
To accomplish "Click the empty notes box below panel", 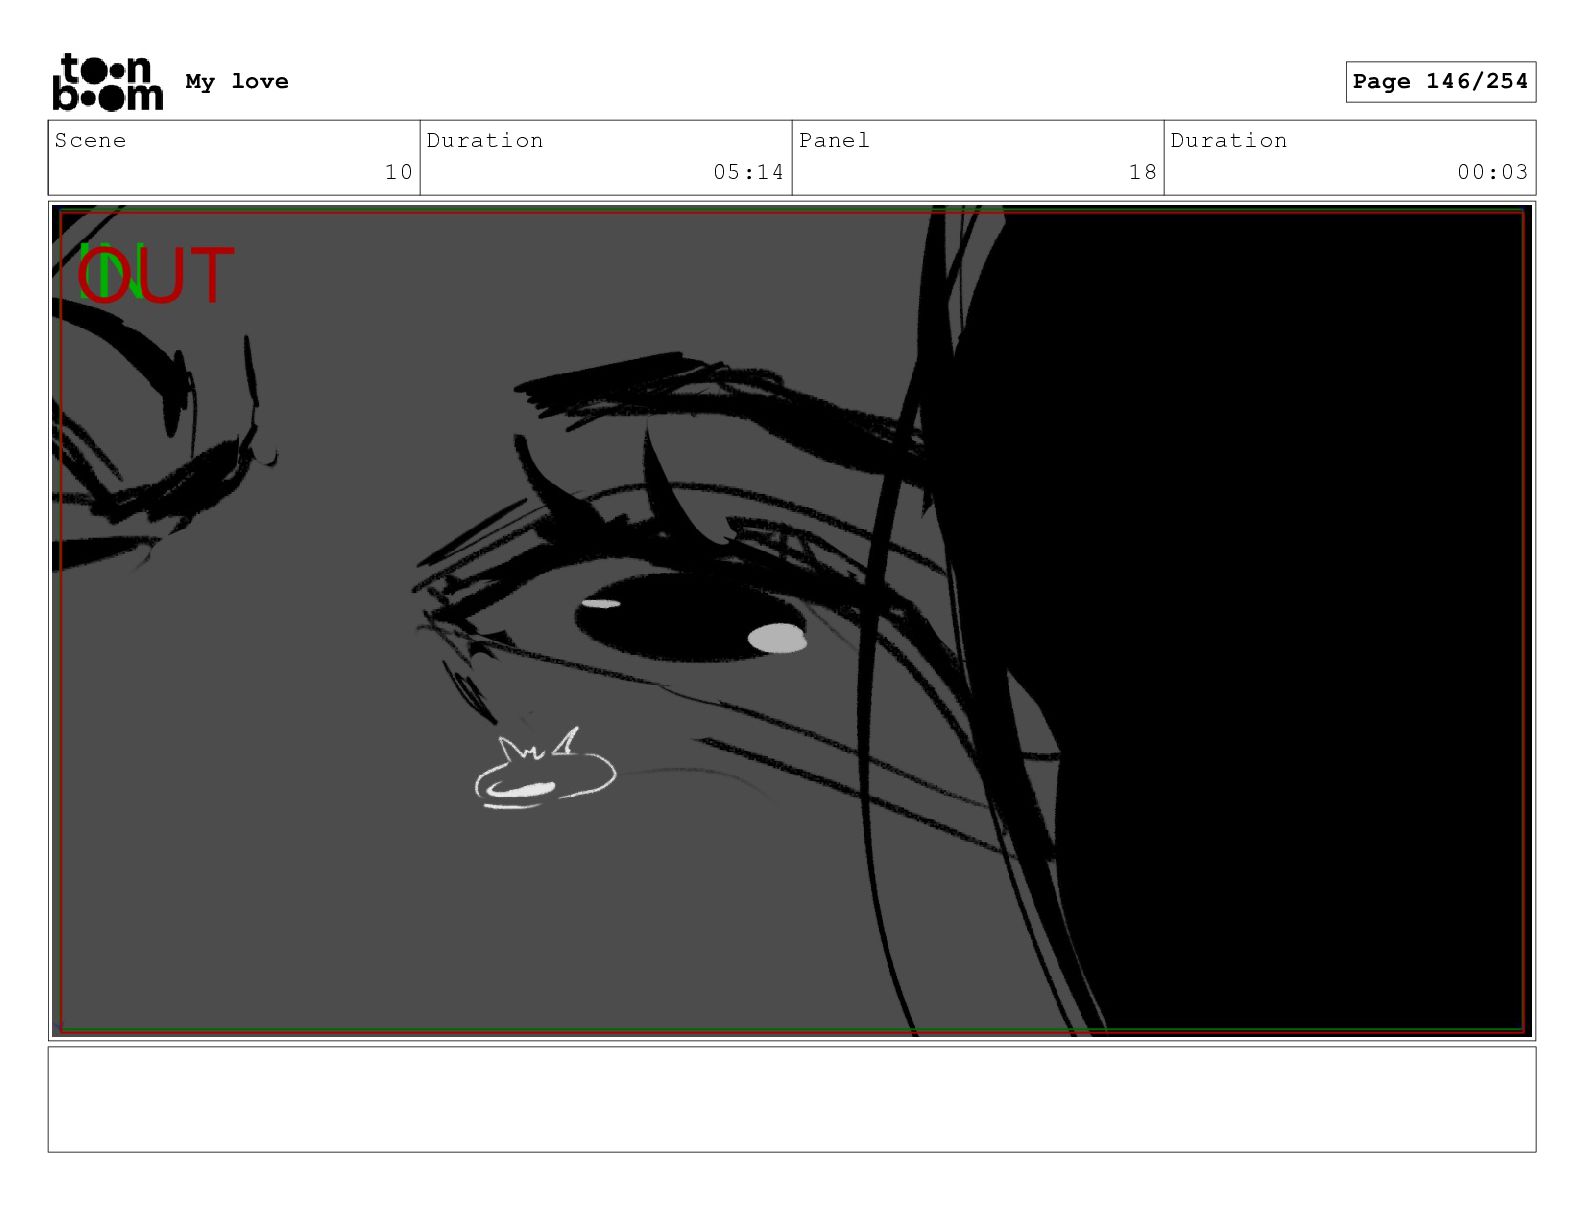I will 792,1099.
